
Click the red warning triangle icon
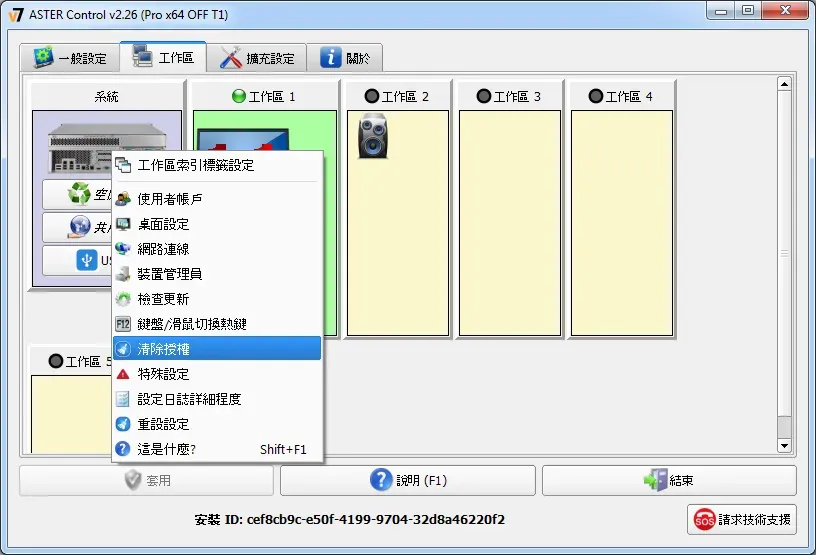[x=123, y=374]
